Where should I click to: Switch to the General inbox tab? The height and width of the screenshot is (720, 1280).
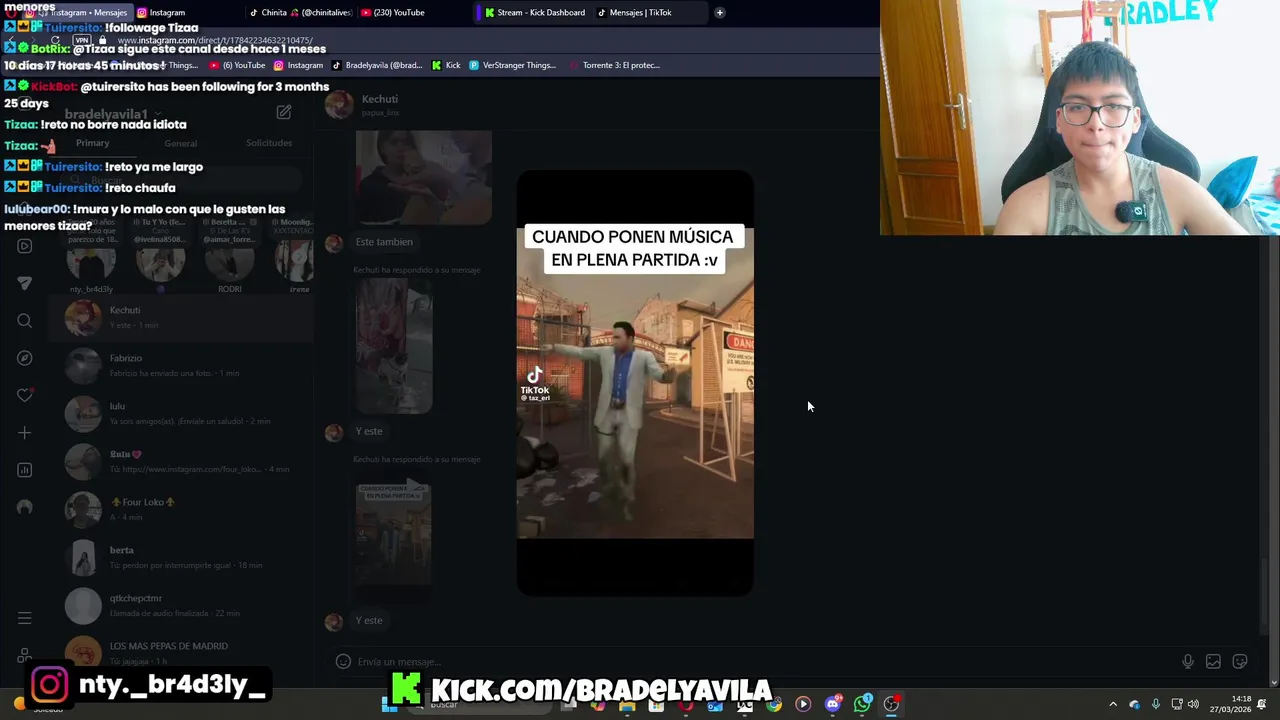(180, 143)
